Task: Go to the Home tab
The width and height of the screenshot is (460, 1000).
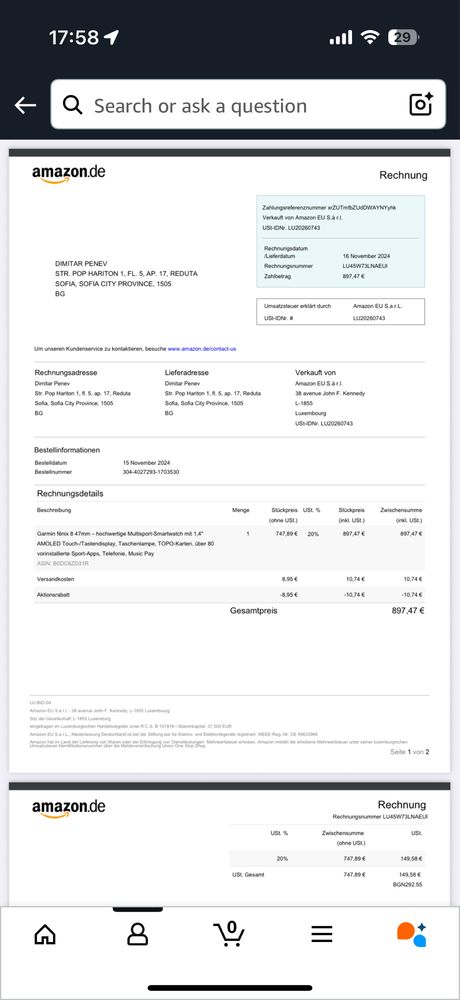Action: [45, 934]
